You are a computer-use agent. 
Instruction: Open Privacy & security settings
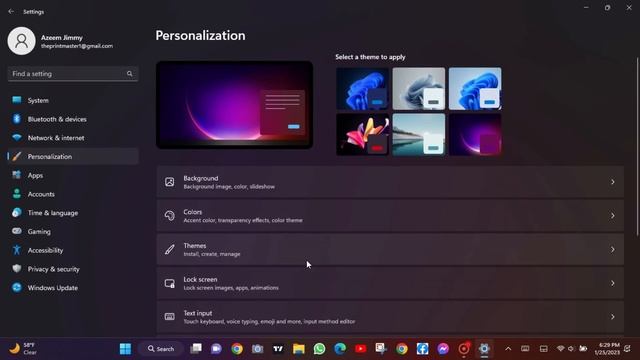pyautogui.click(x=73, y=269)
